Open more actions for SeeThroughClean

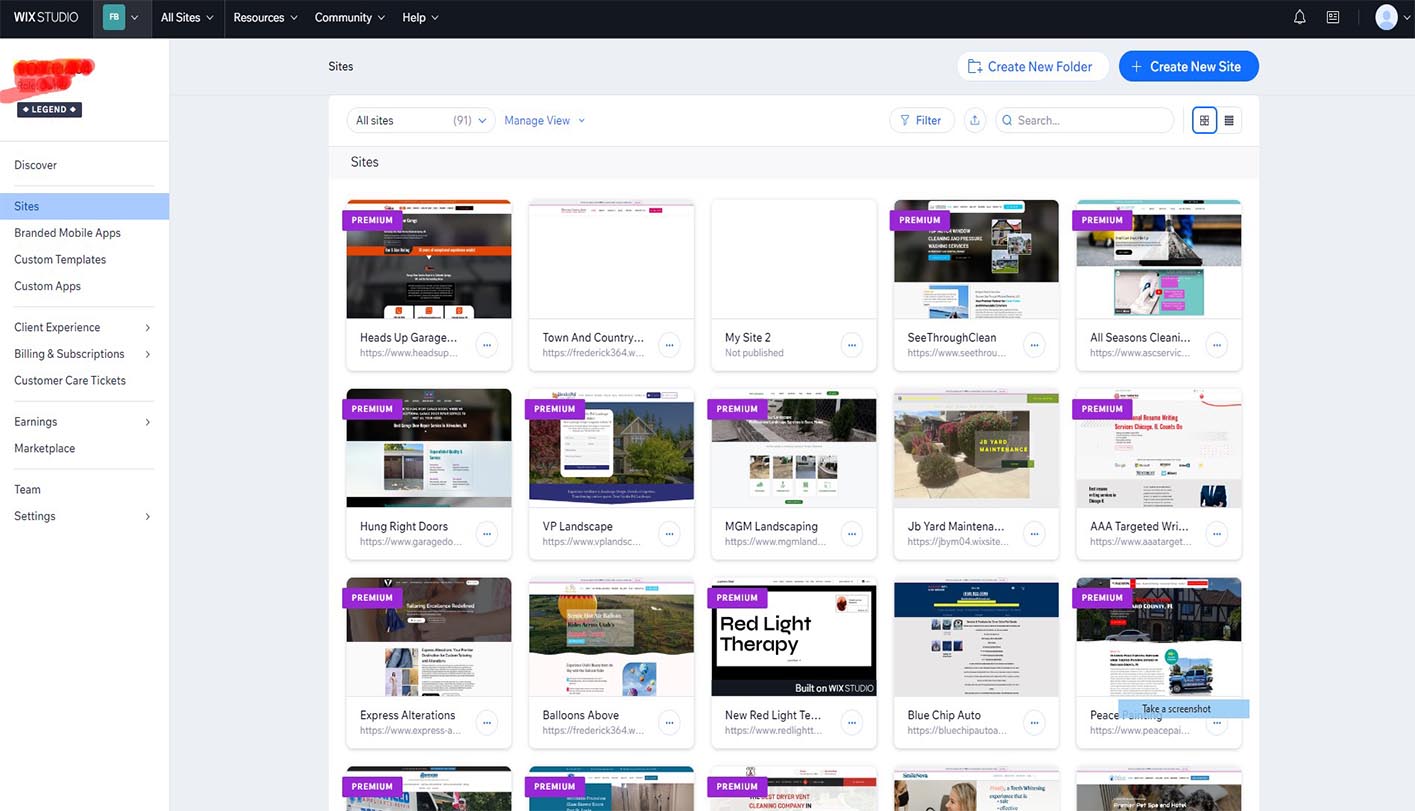(x=1035, y=345)
